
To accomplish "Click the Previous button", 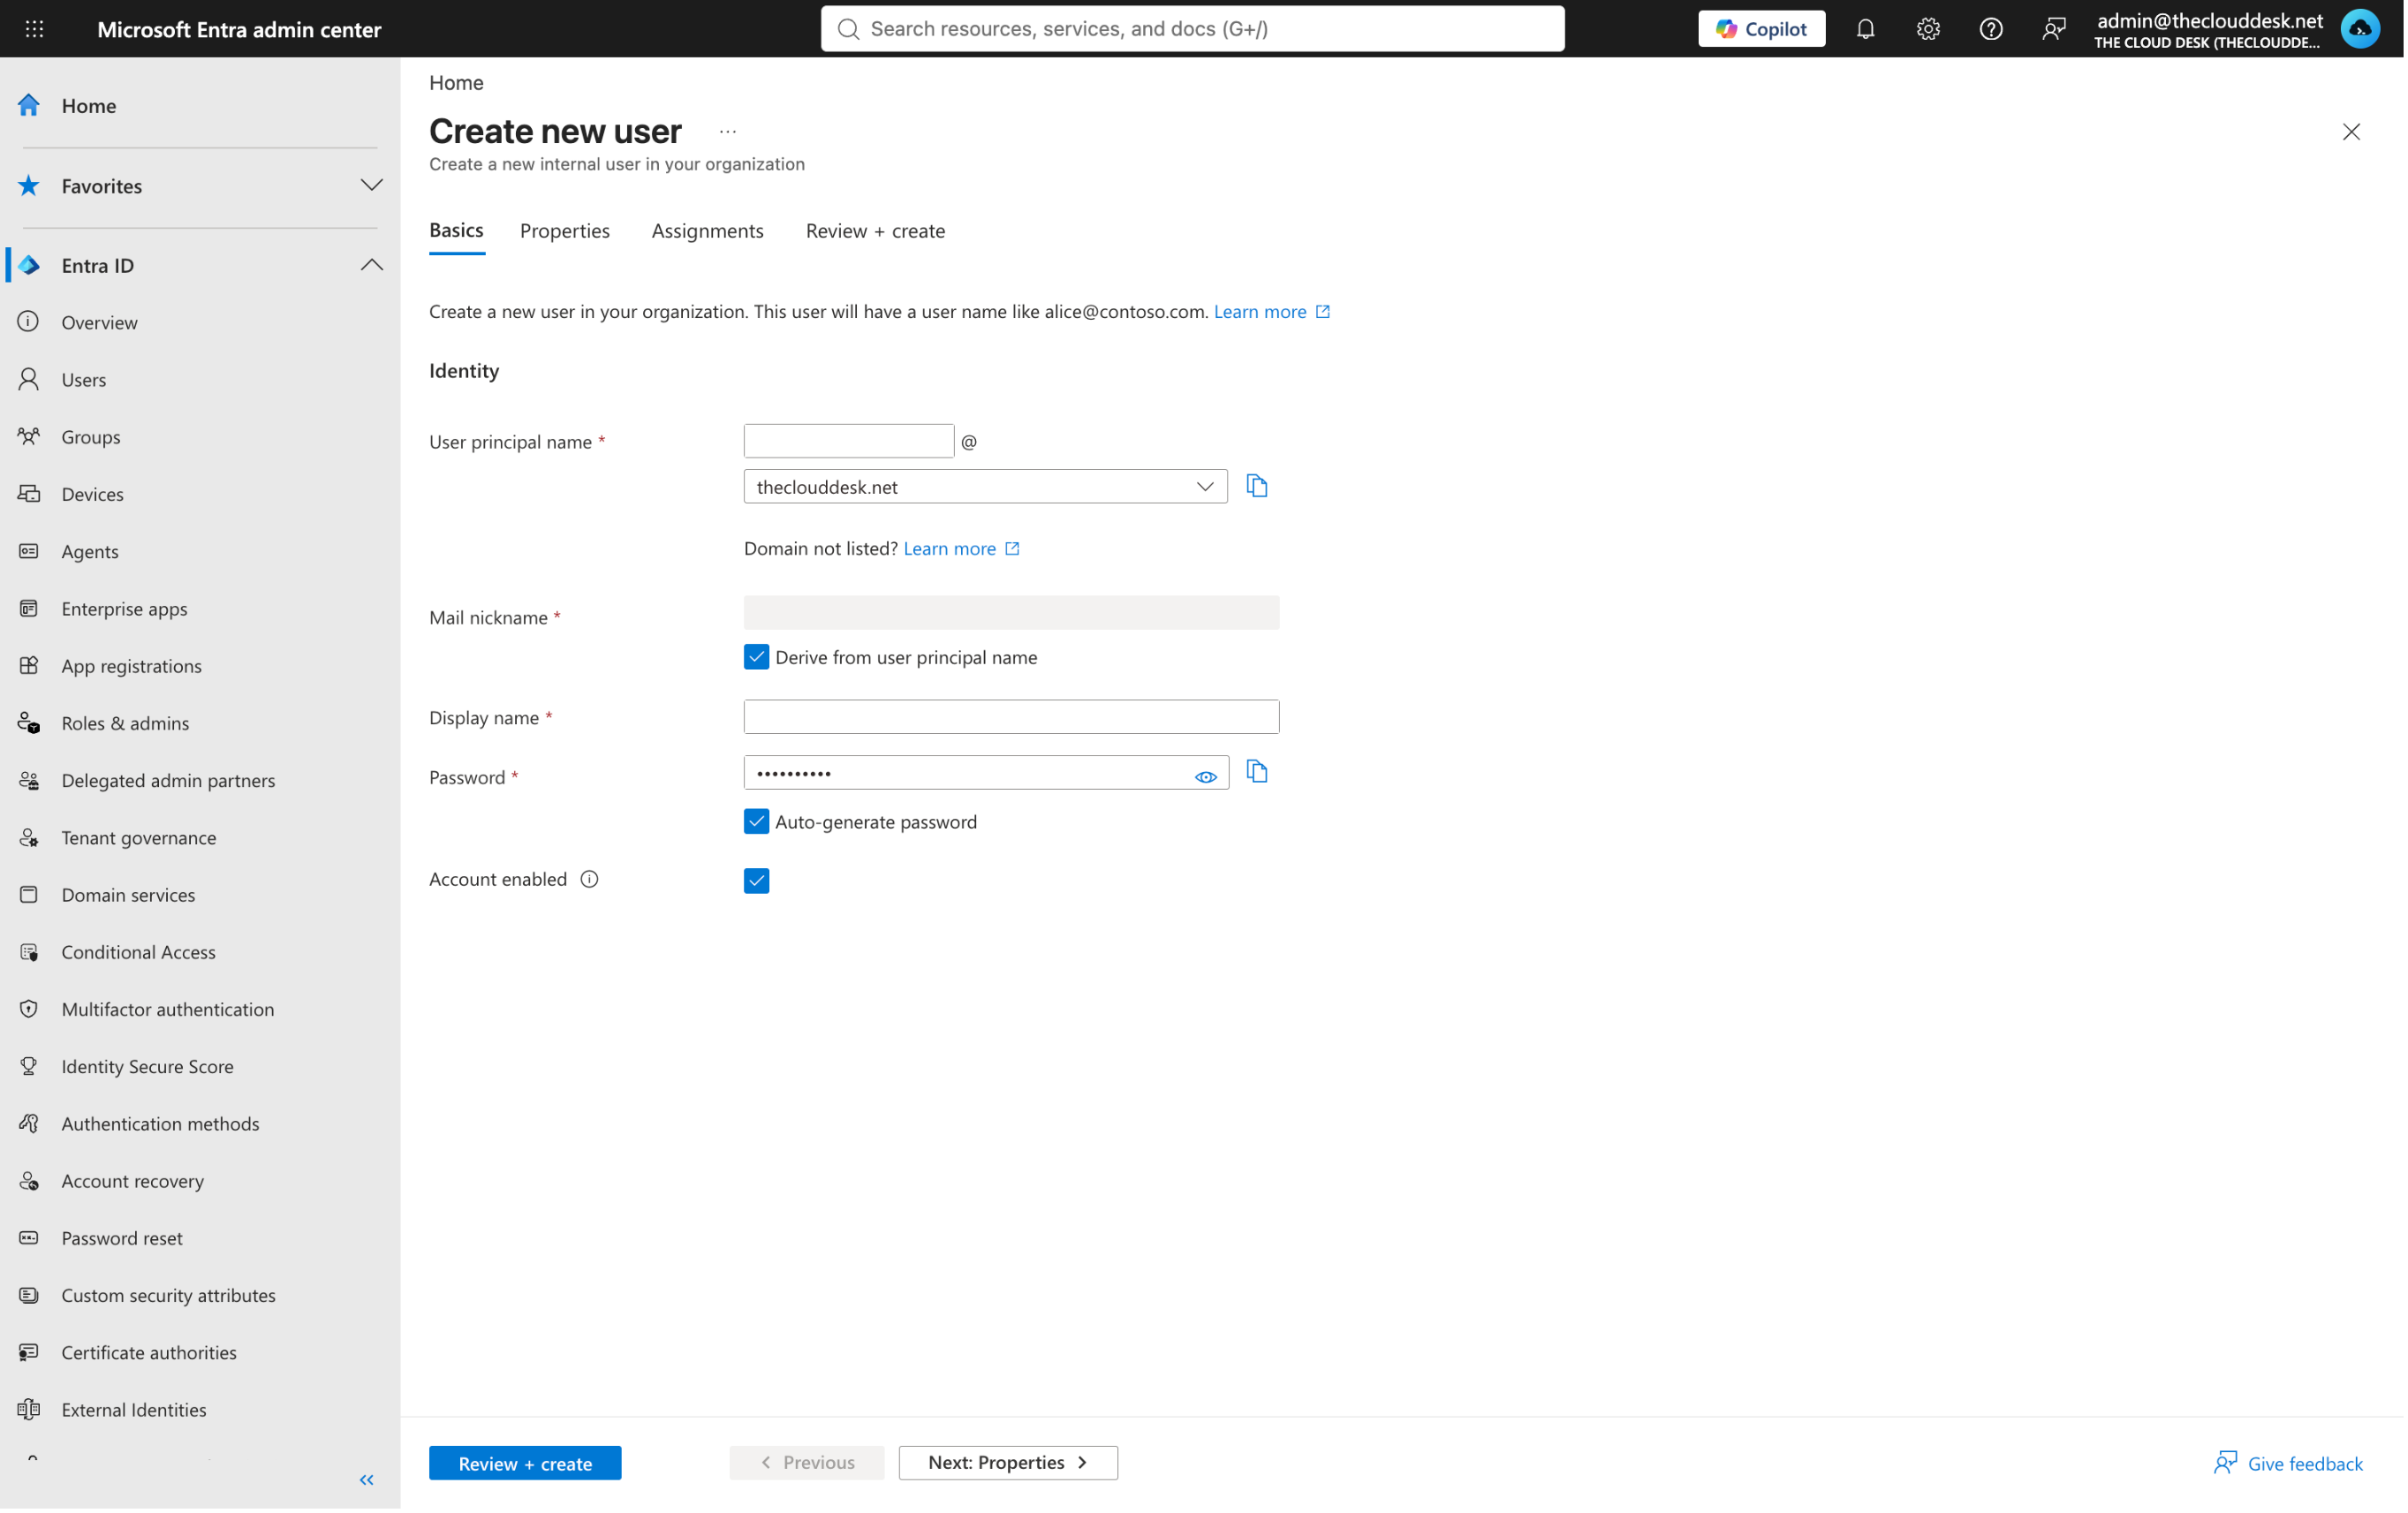I will [x=807, y=1463].
